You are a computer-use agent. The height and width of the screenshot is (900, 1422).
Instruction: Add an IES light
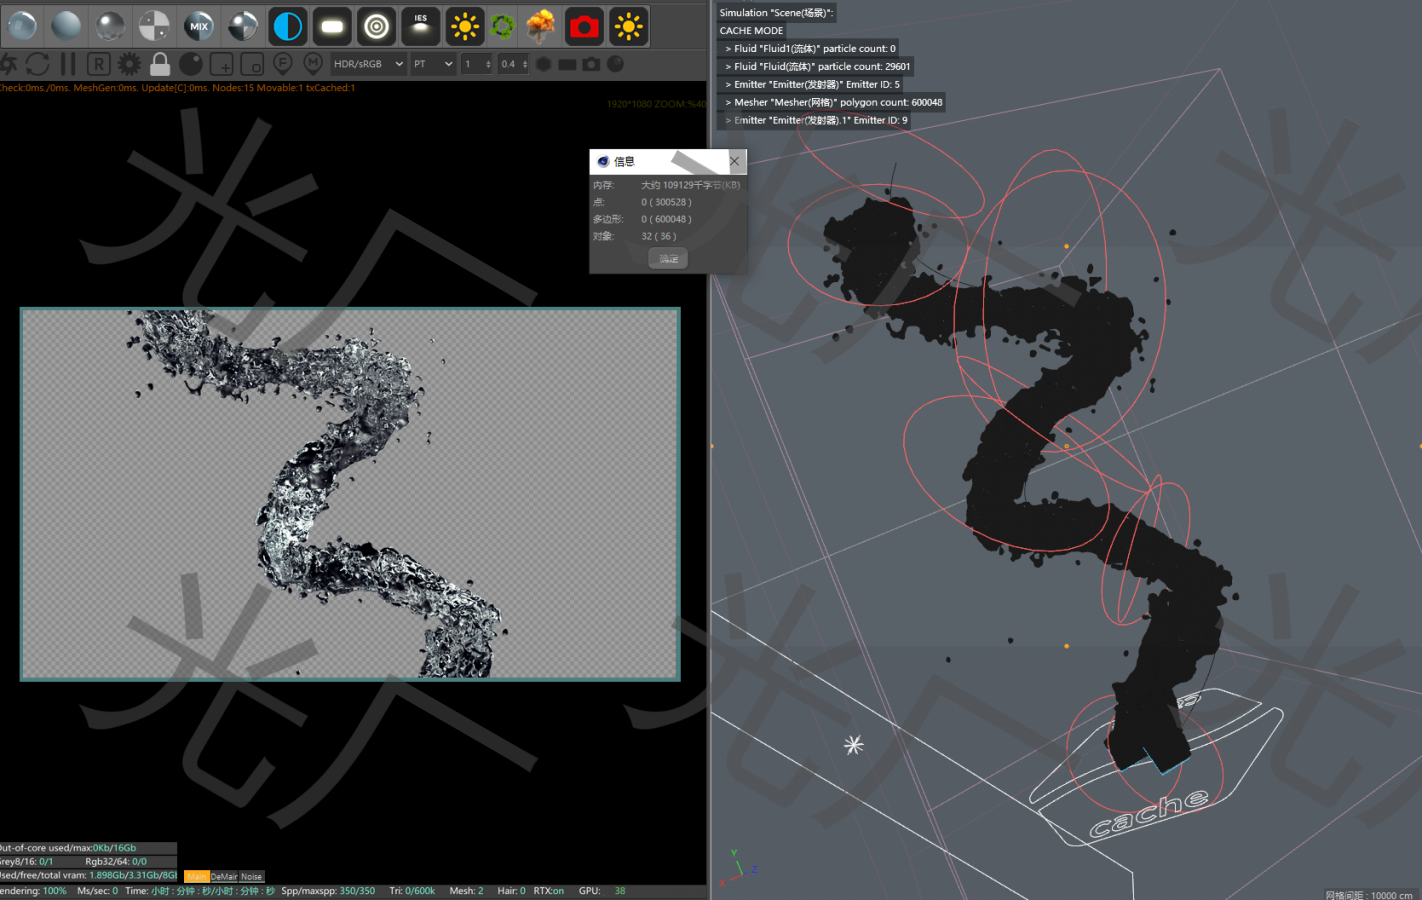pyautogui.click(x=420, y=25)
